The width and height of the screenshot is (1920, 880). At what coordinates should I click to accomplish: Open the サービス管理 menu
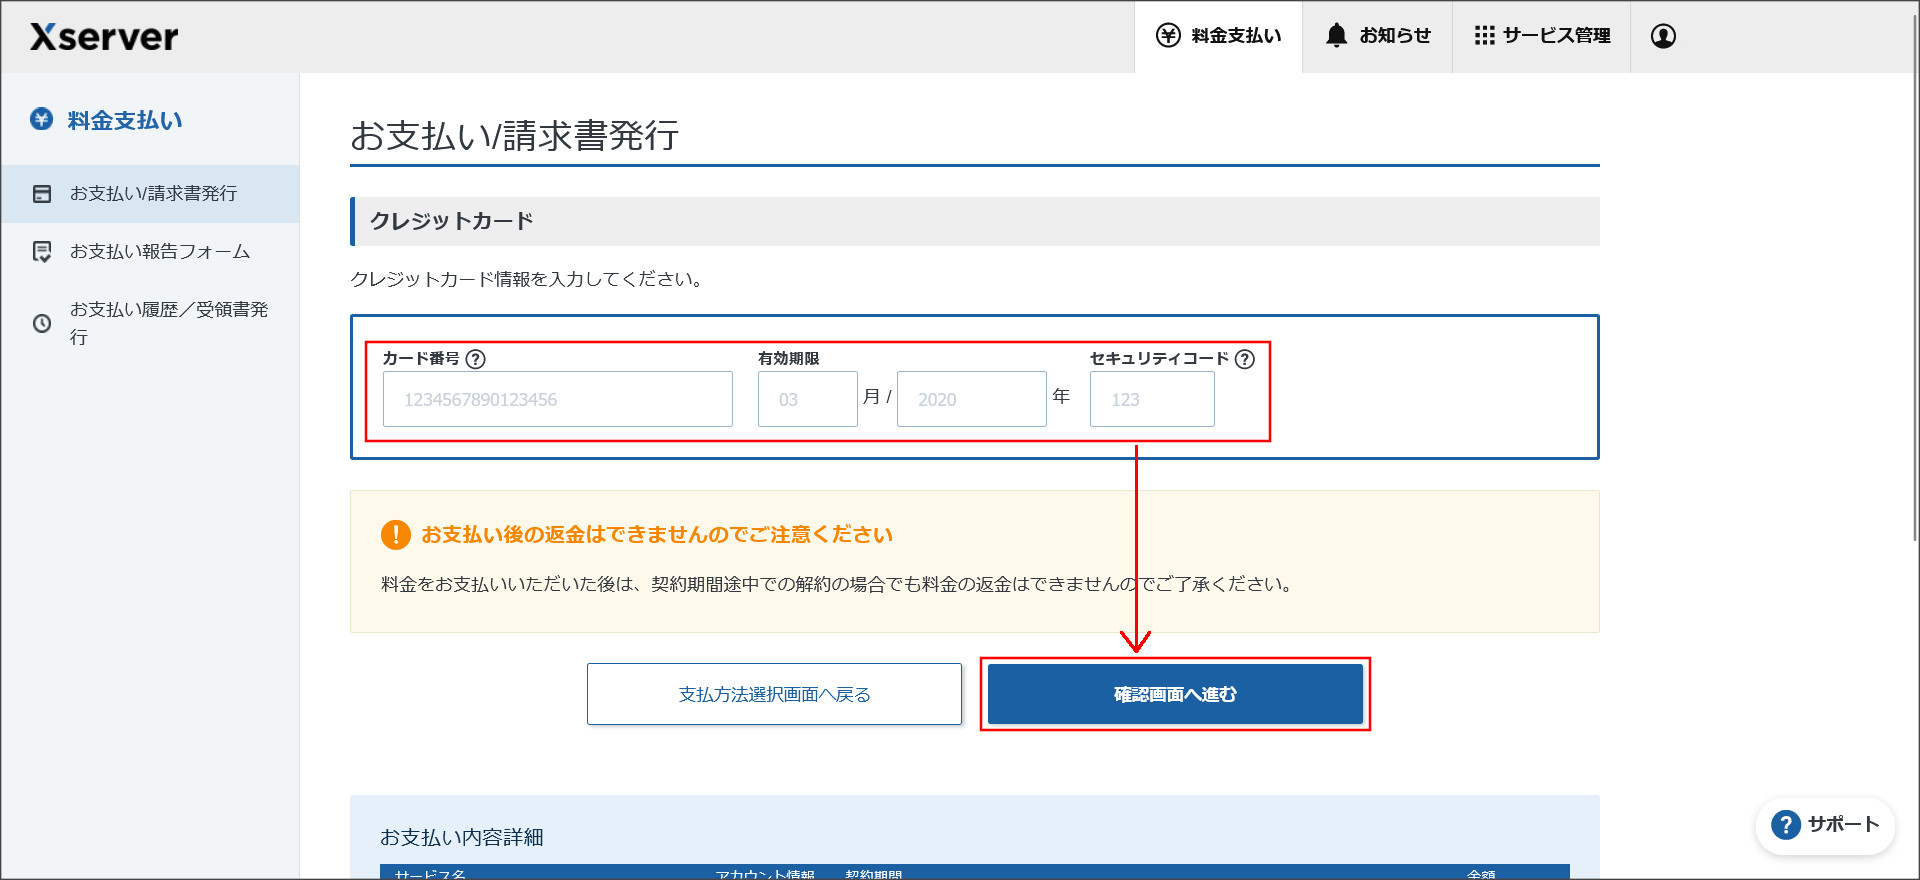click(x=1541, y=36)
